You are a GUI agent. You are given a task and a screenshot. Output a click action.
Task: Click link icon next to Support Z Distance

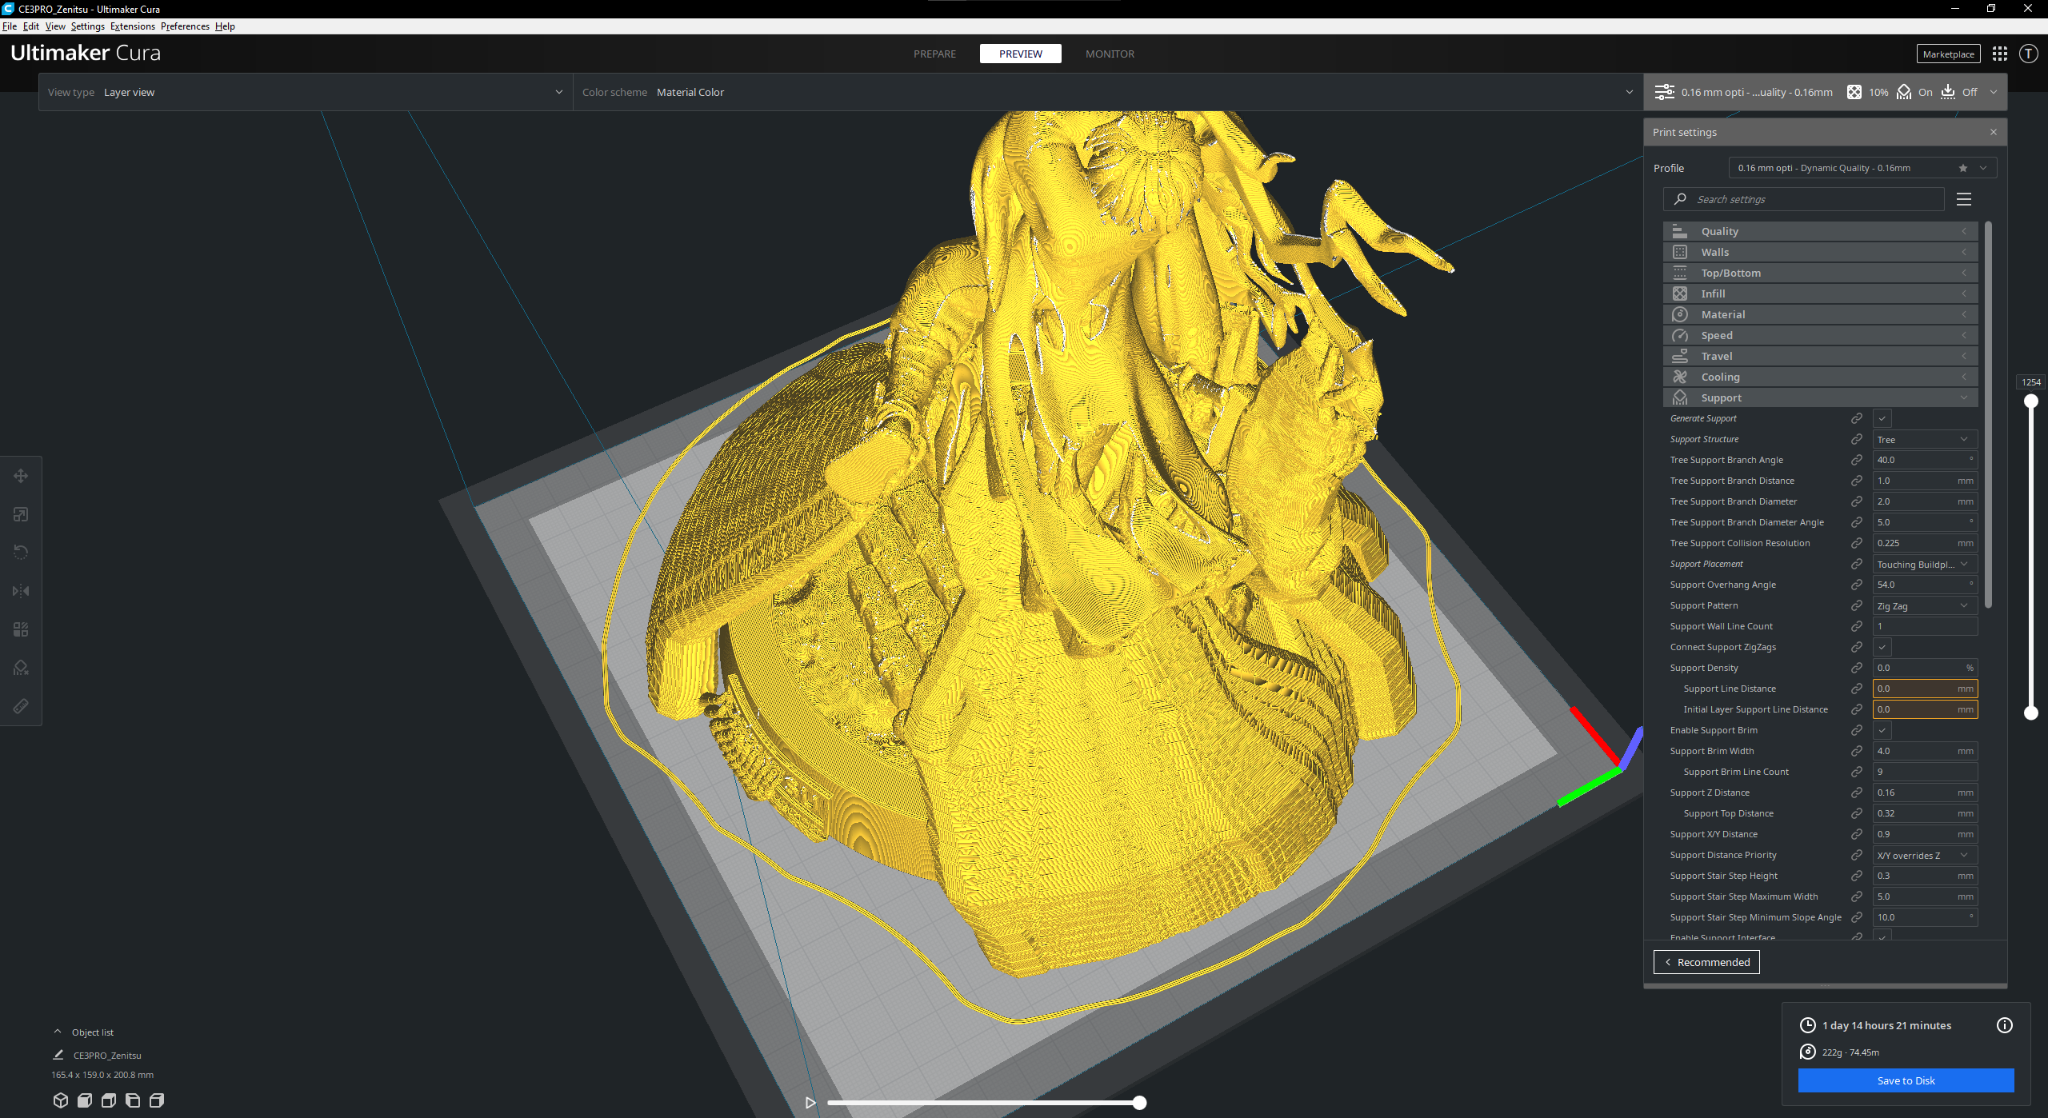(1857, 793)
